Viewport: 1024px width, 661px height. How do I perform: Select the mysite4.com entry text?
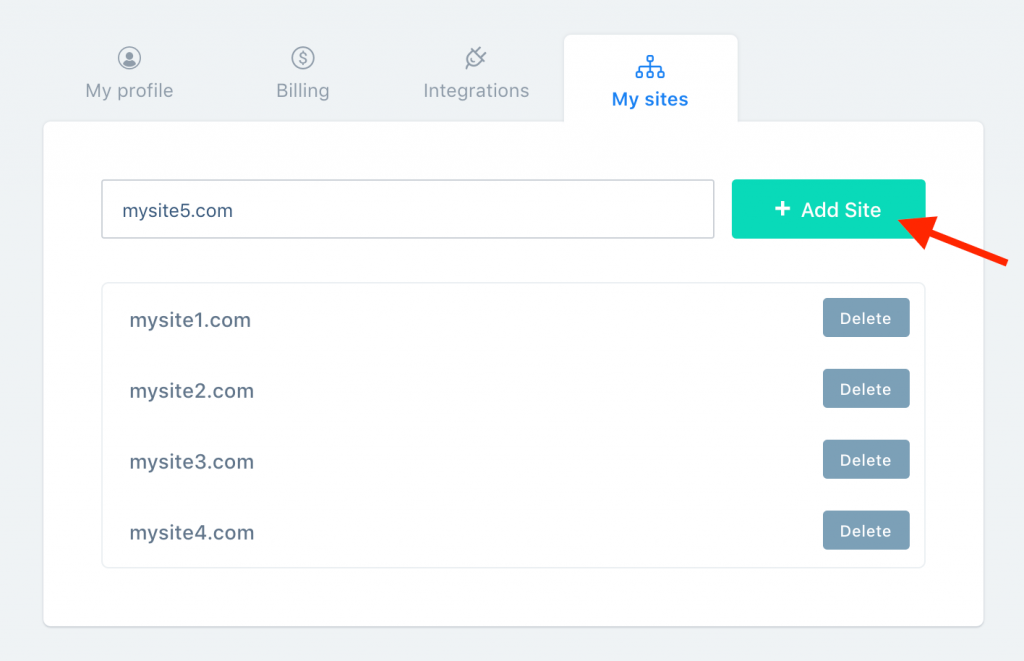(x=191, y=532)
